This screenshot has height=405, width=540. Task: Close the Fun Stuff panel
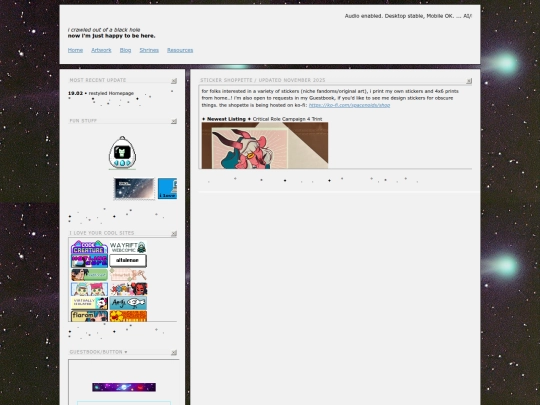tap(174, 121)
